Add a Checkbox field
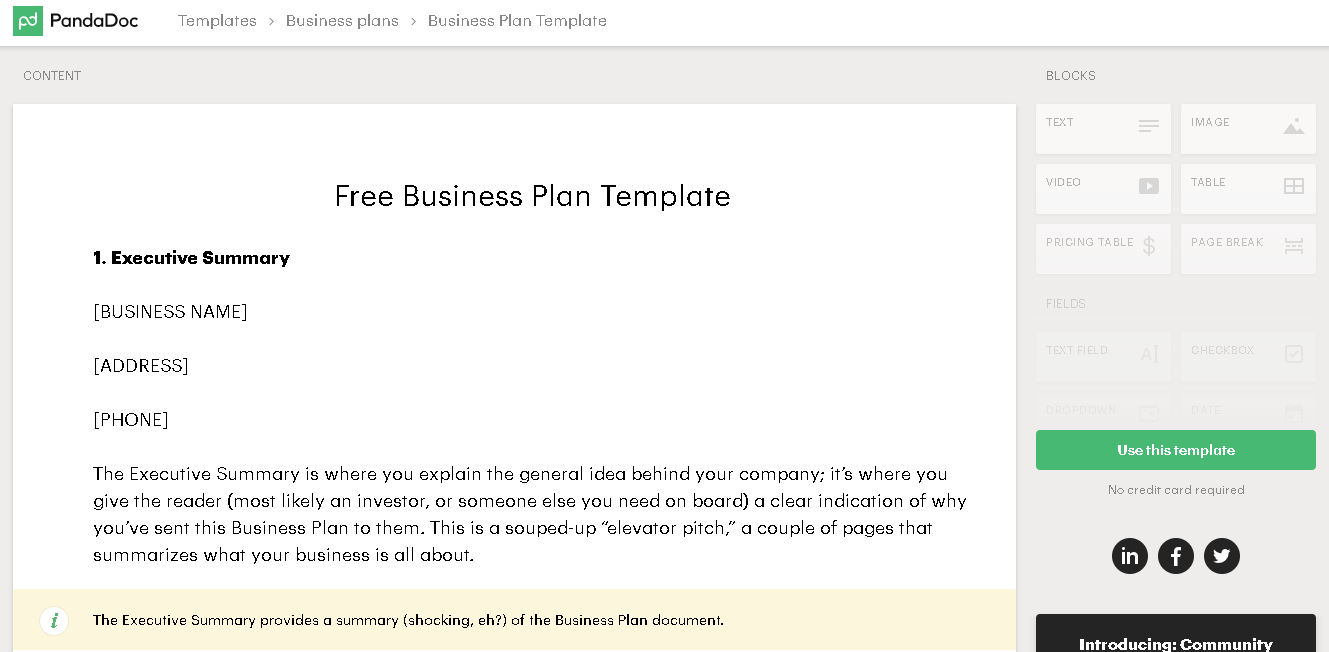The height and width of the screenshot is (652, 1329). point(1248,356)
